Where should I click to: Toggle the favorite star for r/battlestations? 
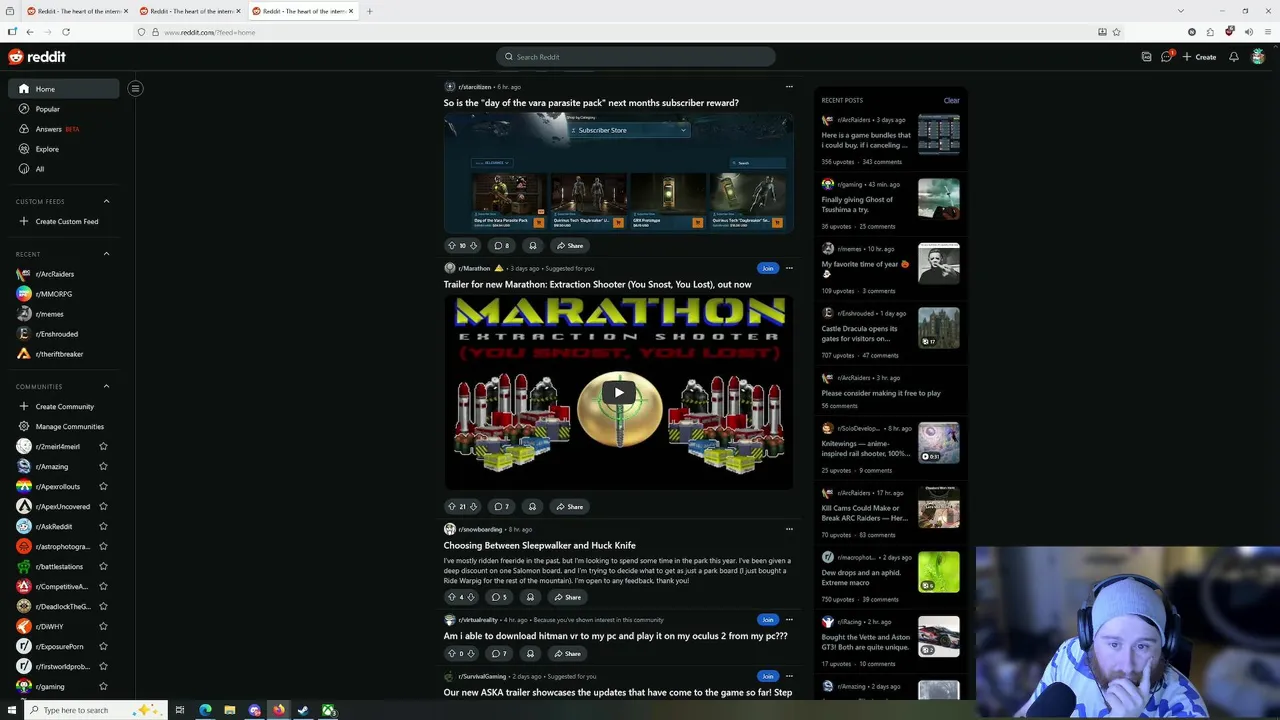[x=103, y=567]
